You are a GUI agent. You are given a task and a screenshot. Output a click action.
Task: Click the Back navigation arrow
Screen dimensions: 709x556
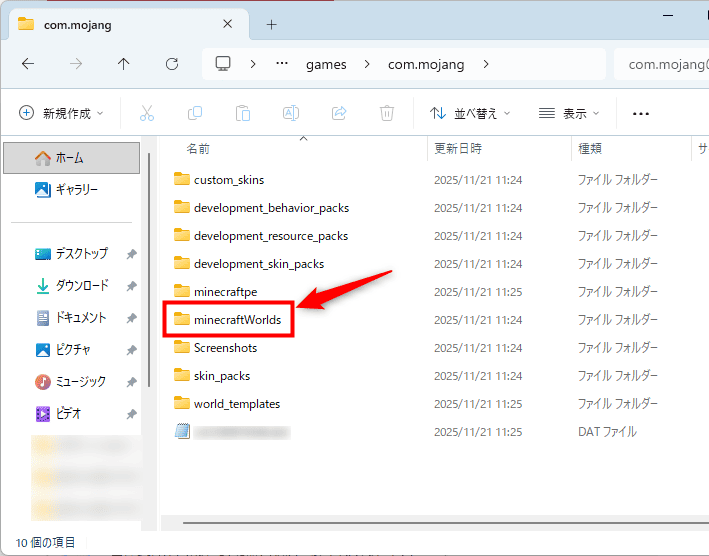click(x=28, y=64)
